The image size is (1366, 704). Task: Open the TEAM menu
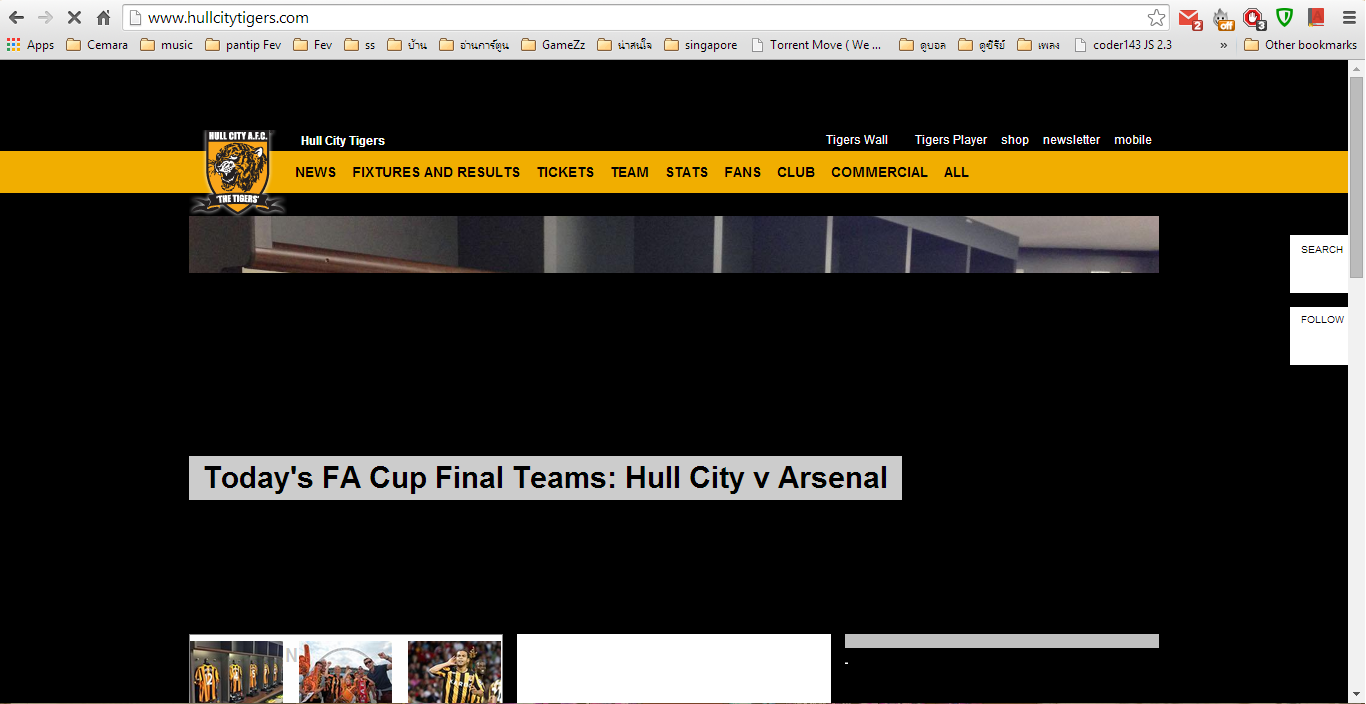[x=630, y=172]
